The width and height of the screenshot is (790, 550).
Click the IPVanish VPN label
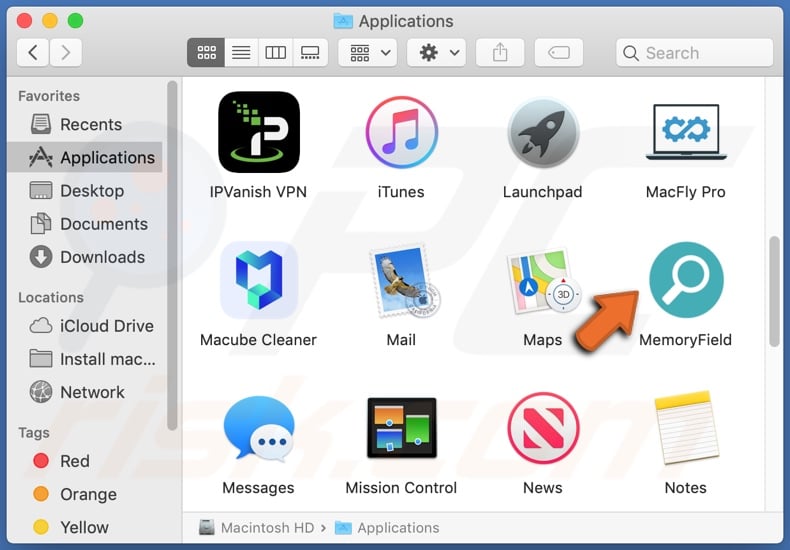(x=258, y=192)
